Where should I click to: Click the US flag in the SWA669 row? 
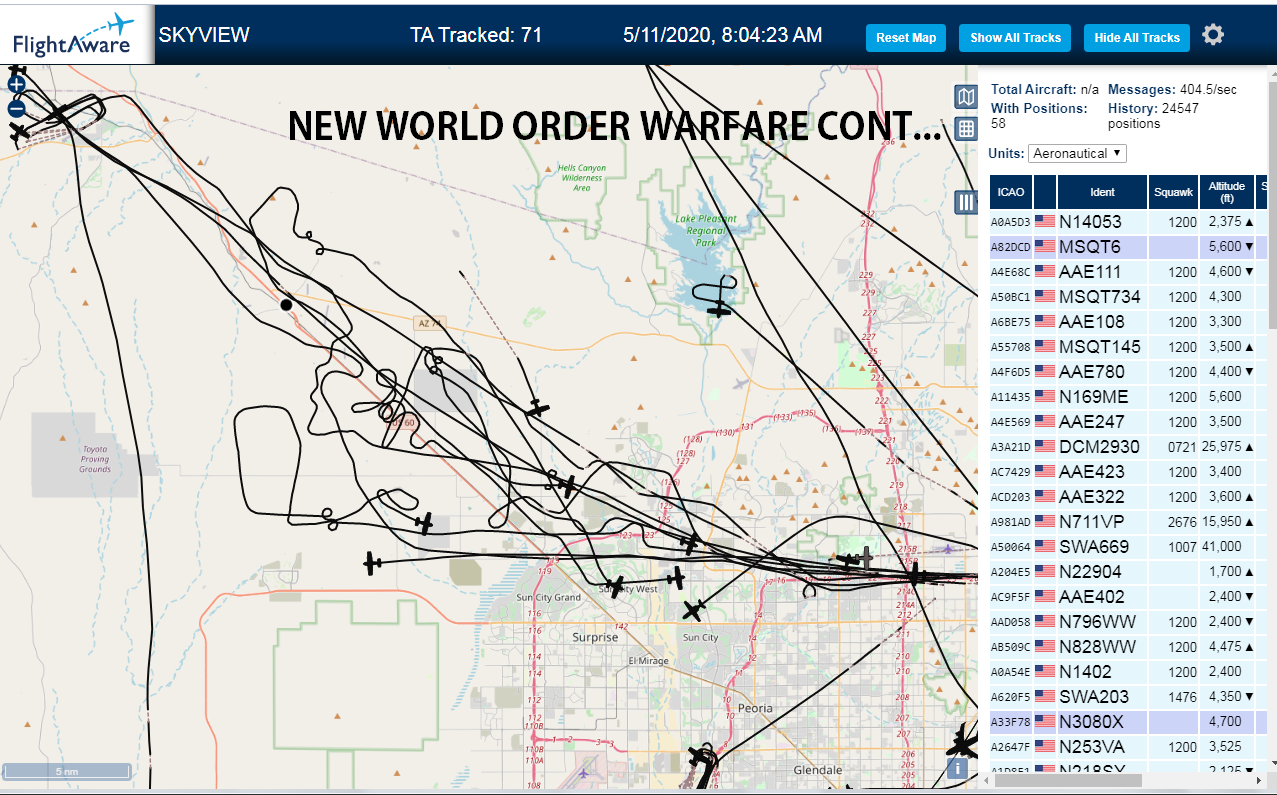(x=1045, y=547)
